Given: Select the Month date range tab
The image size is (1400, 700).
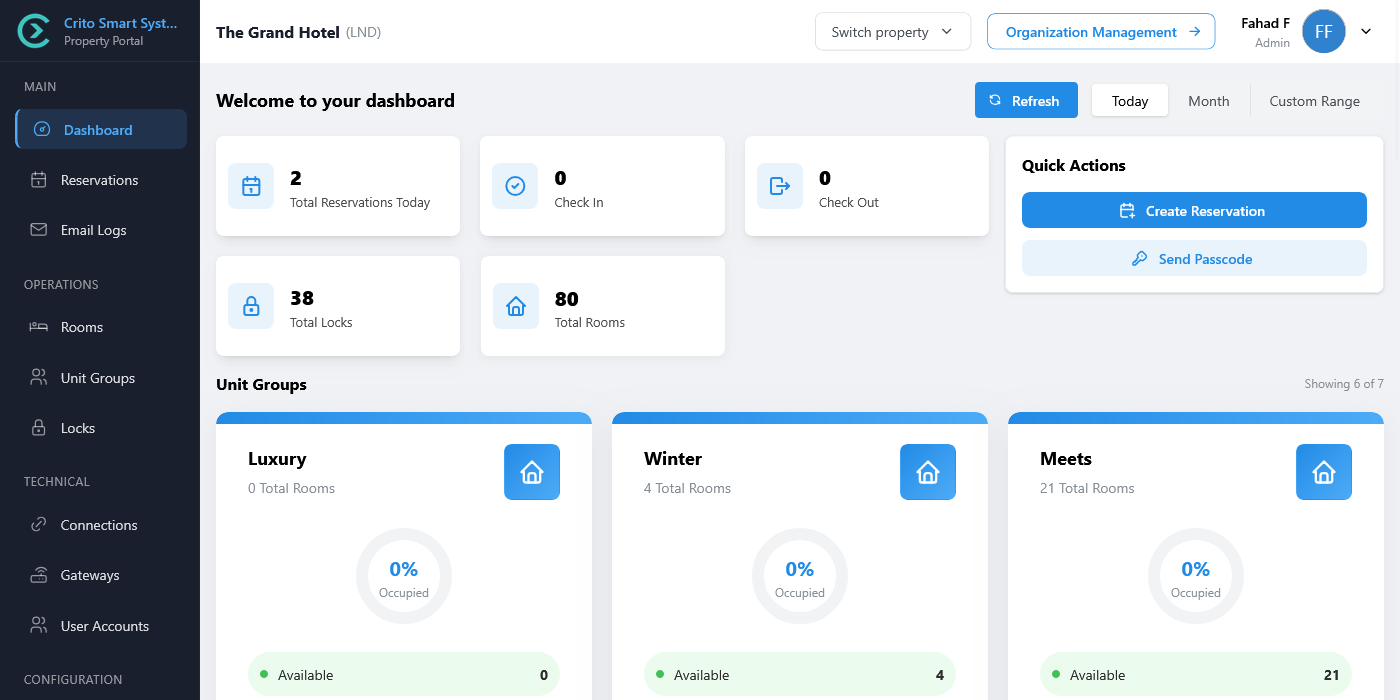Looking at the screenshot, I should click(x=1209, y=101).
